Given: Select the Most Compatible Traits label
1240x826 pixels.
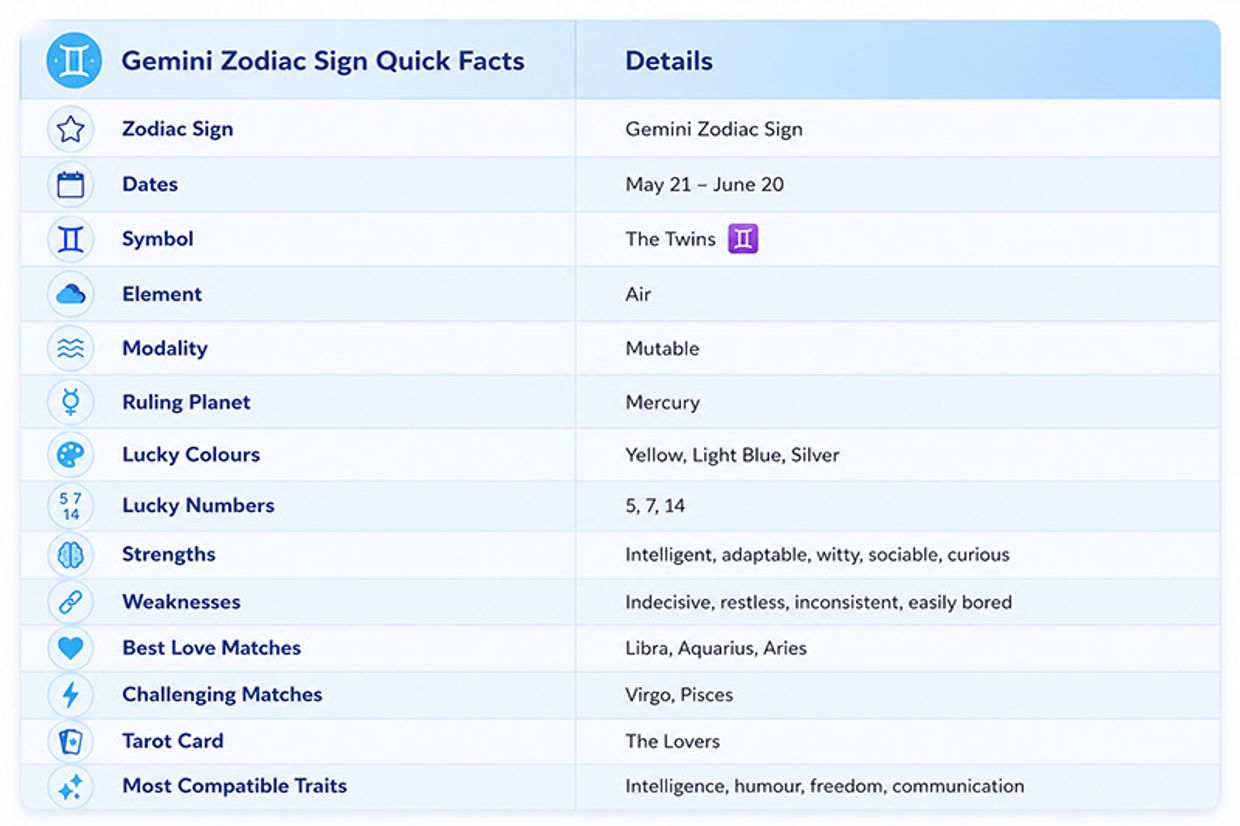Looking at the screenshot, I should point(235,786).
